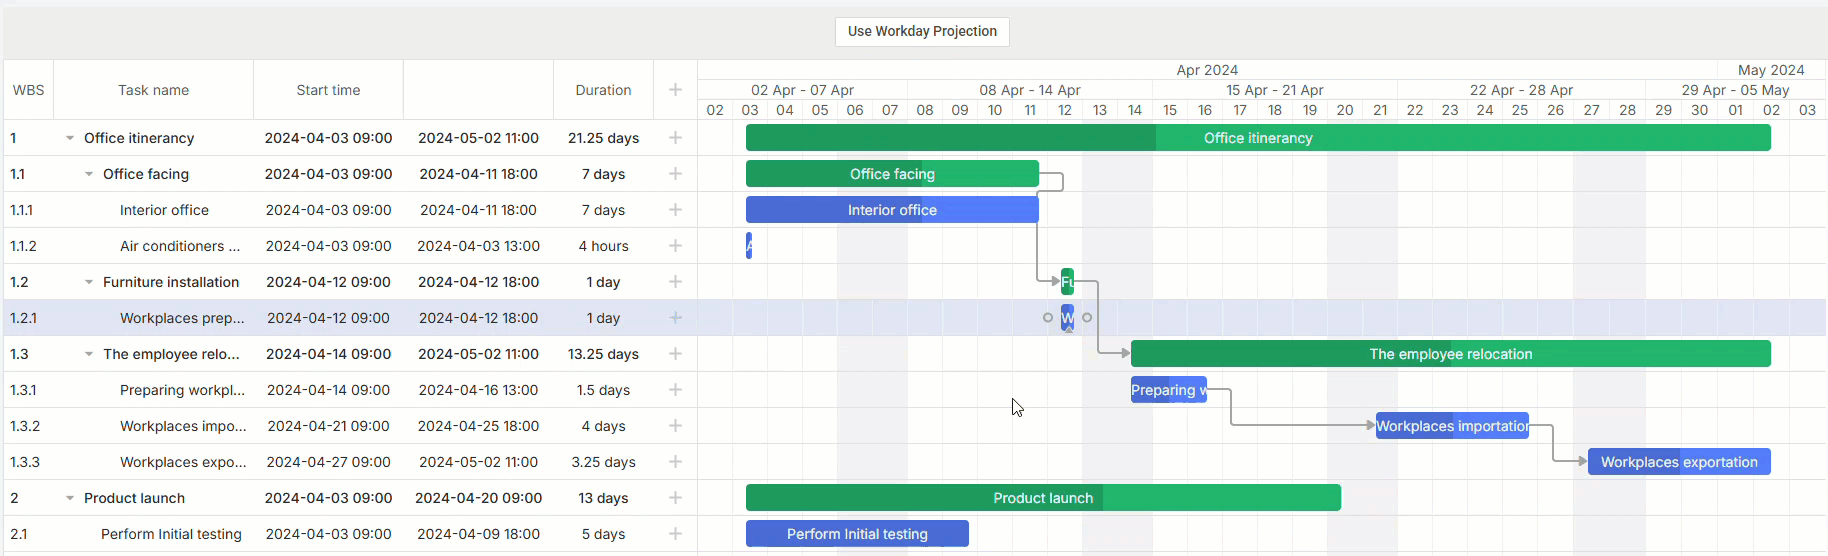
Task: Collapse the Office itinerary tree node
Action: click(x=70, y=138)
